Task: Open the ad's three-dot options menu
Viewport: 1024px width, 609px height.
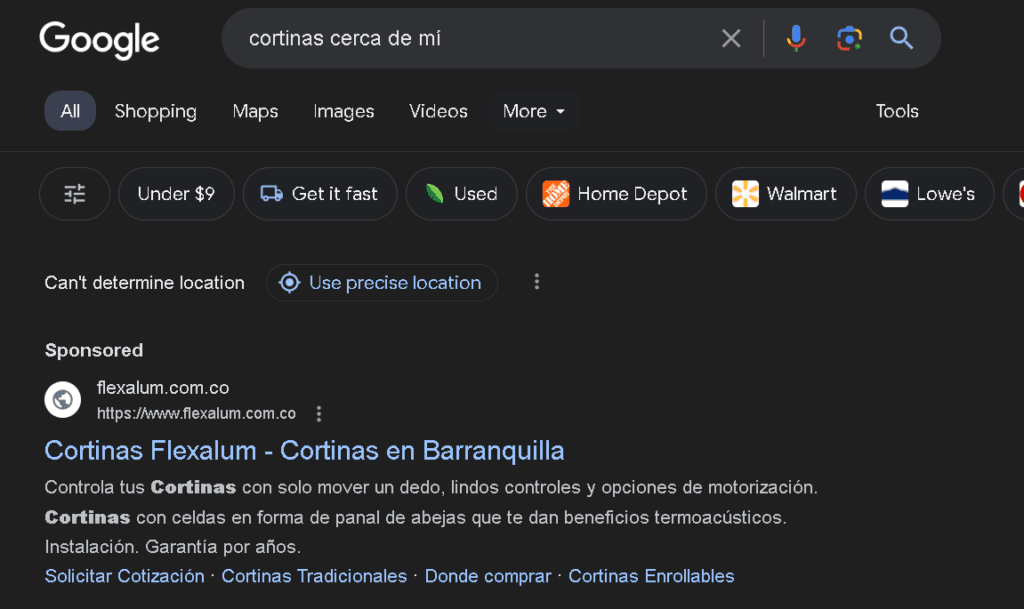Action: [x=319, y=414]
